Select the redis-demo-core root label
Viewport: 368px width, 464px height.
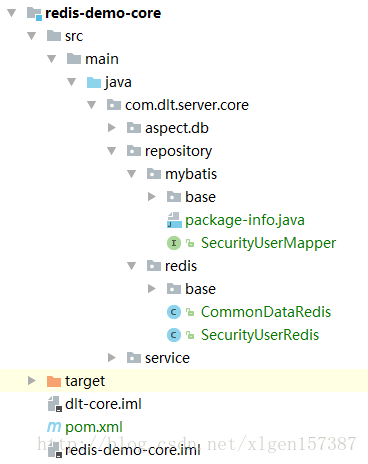(x=103, y=13)
